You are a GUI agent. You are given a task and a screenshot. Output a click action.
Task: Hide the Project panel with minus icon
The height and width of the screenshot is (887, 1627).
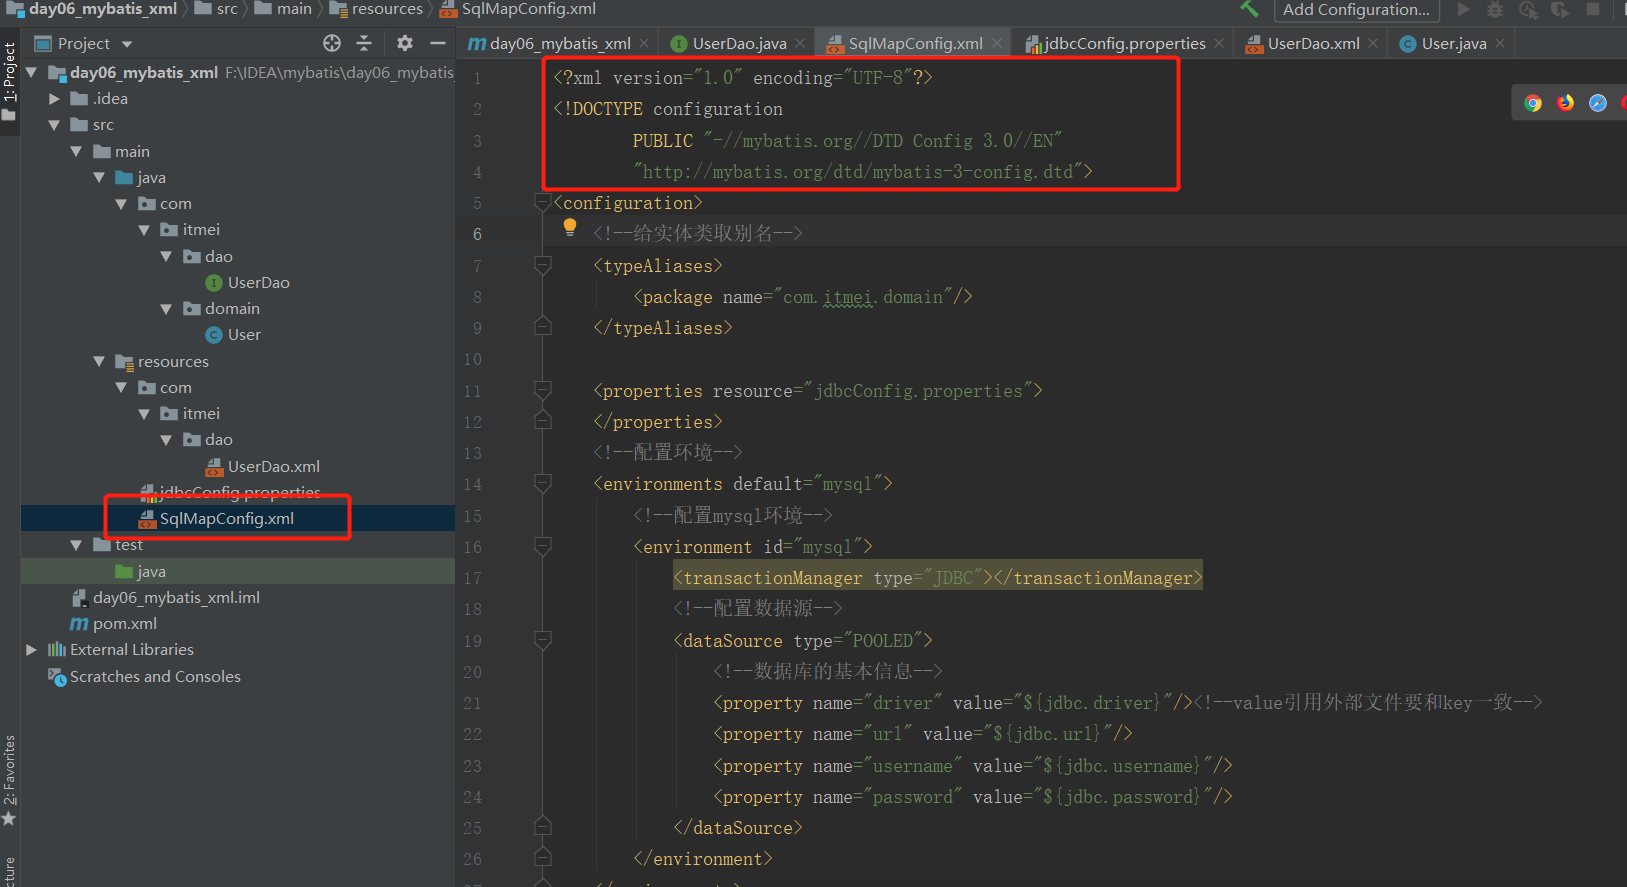point(437,43)
